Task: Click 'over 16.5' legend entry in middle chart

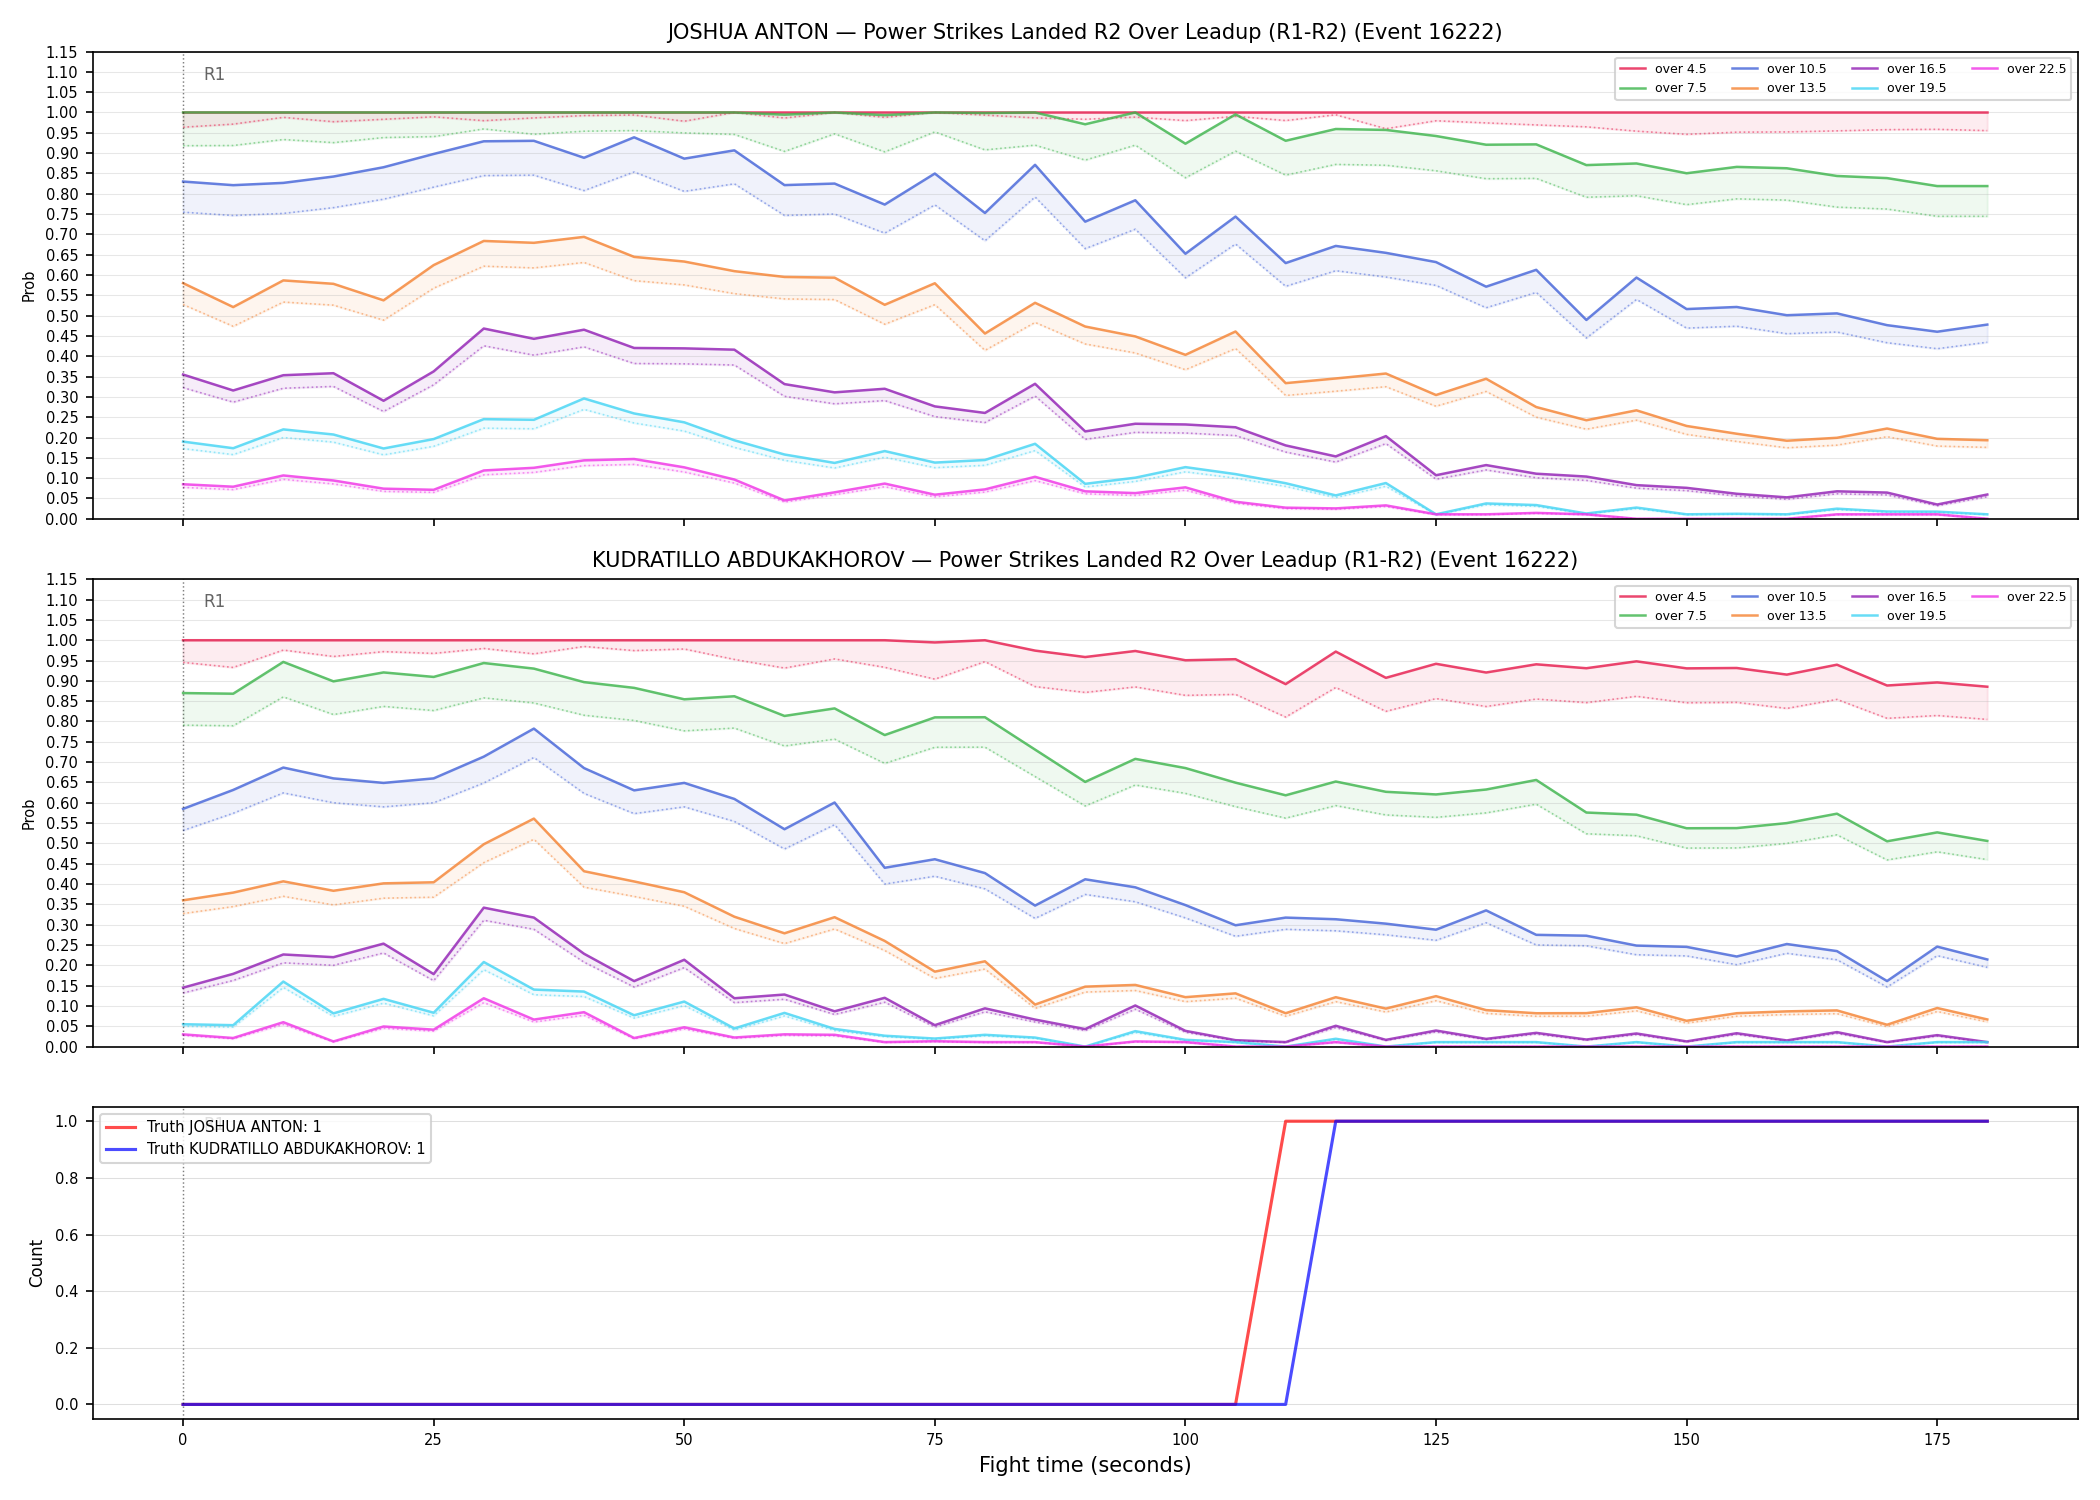Action: [1899, 597]
